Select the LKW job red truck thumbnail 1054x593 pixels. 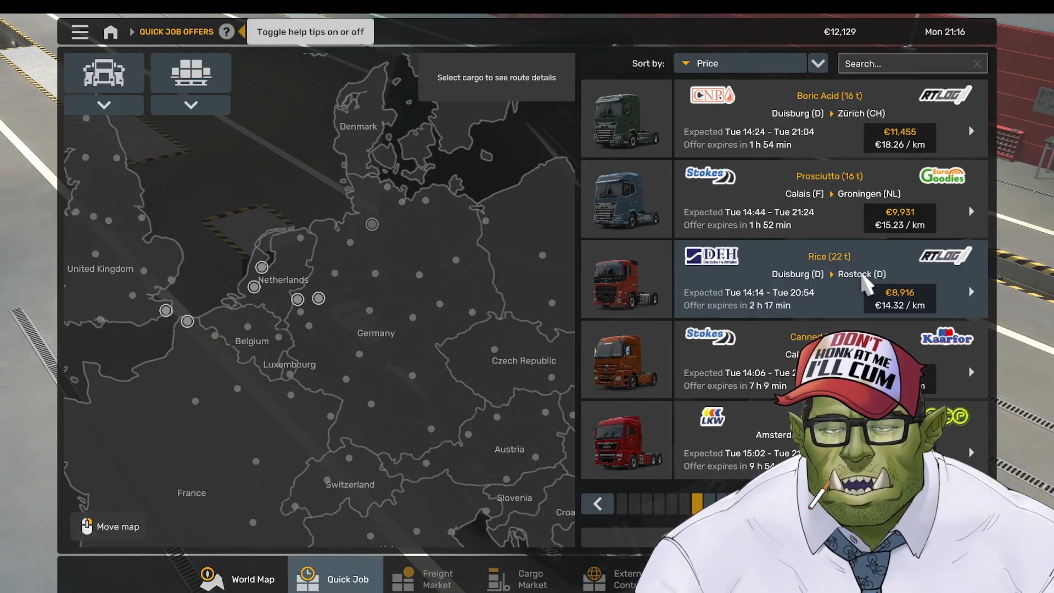pyautogui.click(x=626, y=440)
